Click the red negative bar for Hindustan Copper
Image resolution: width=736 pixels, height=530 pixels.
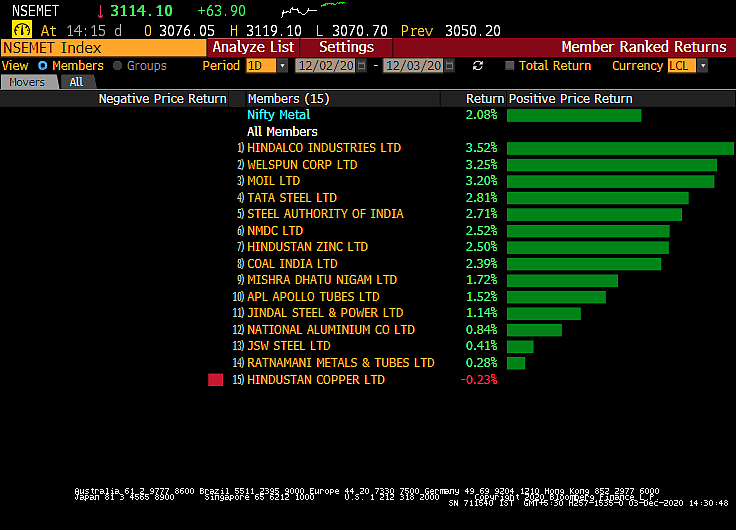215,380
